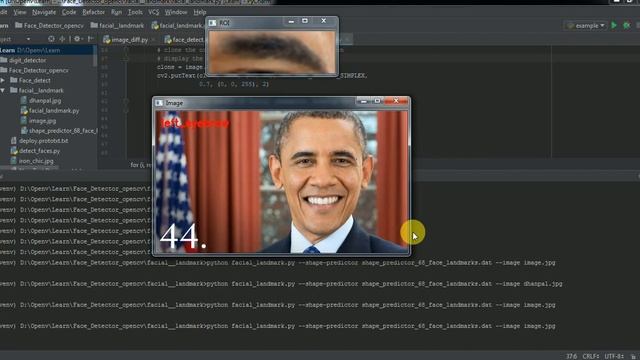Viewport: 640px width, 360px height.
Task: Select the Face_Detector_opencv folder in tree
Action: 35,71
